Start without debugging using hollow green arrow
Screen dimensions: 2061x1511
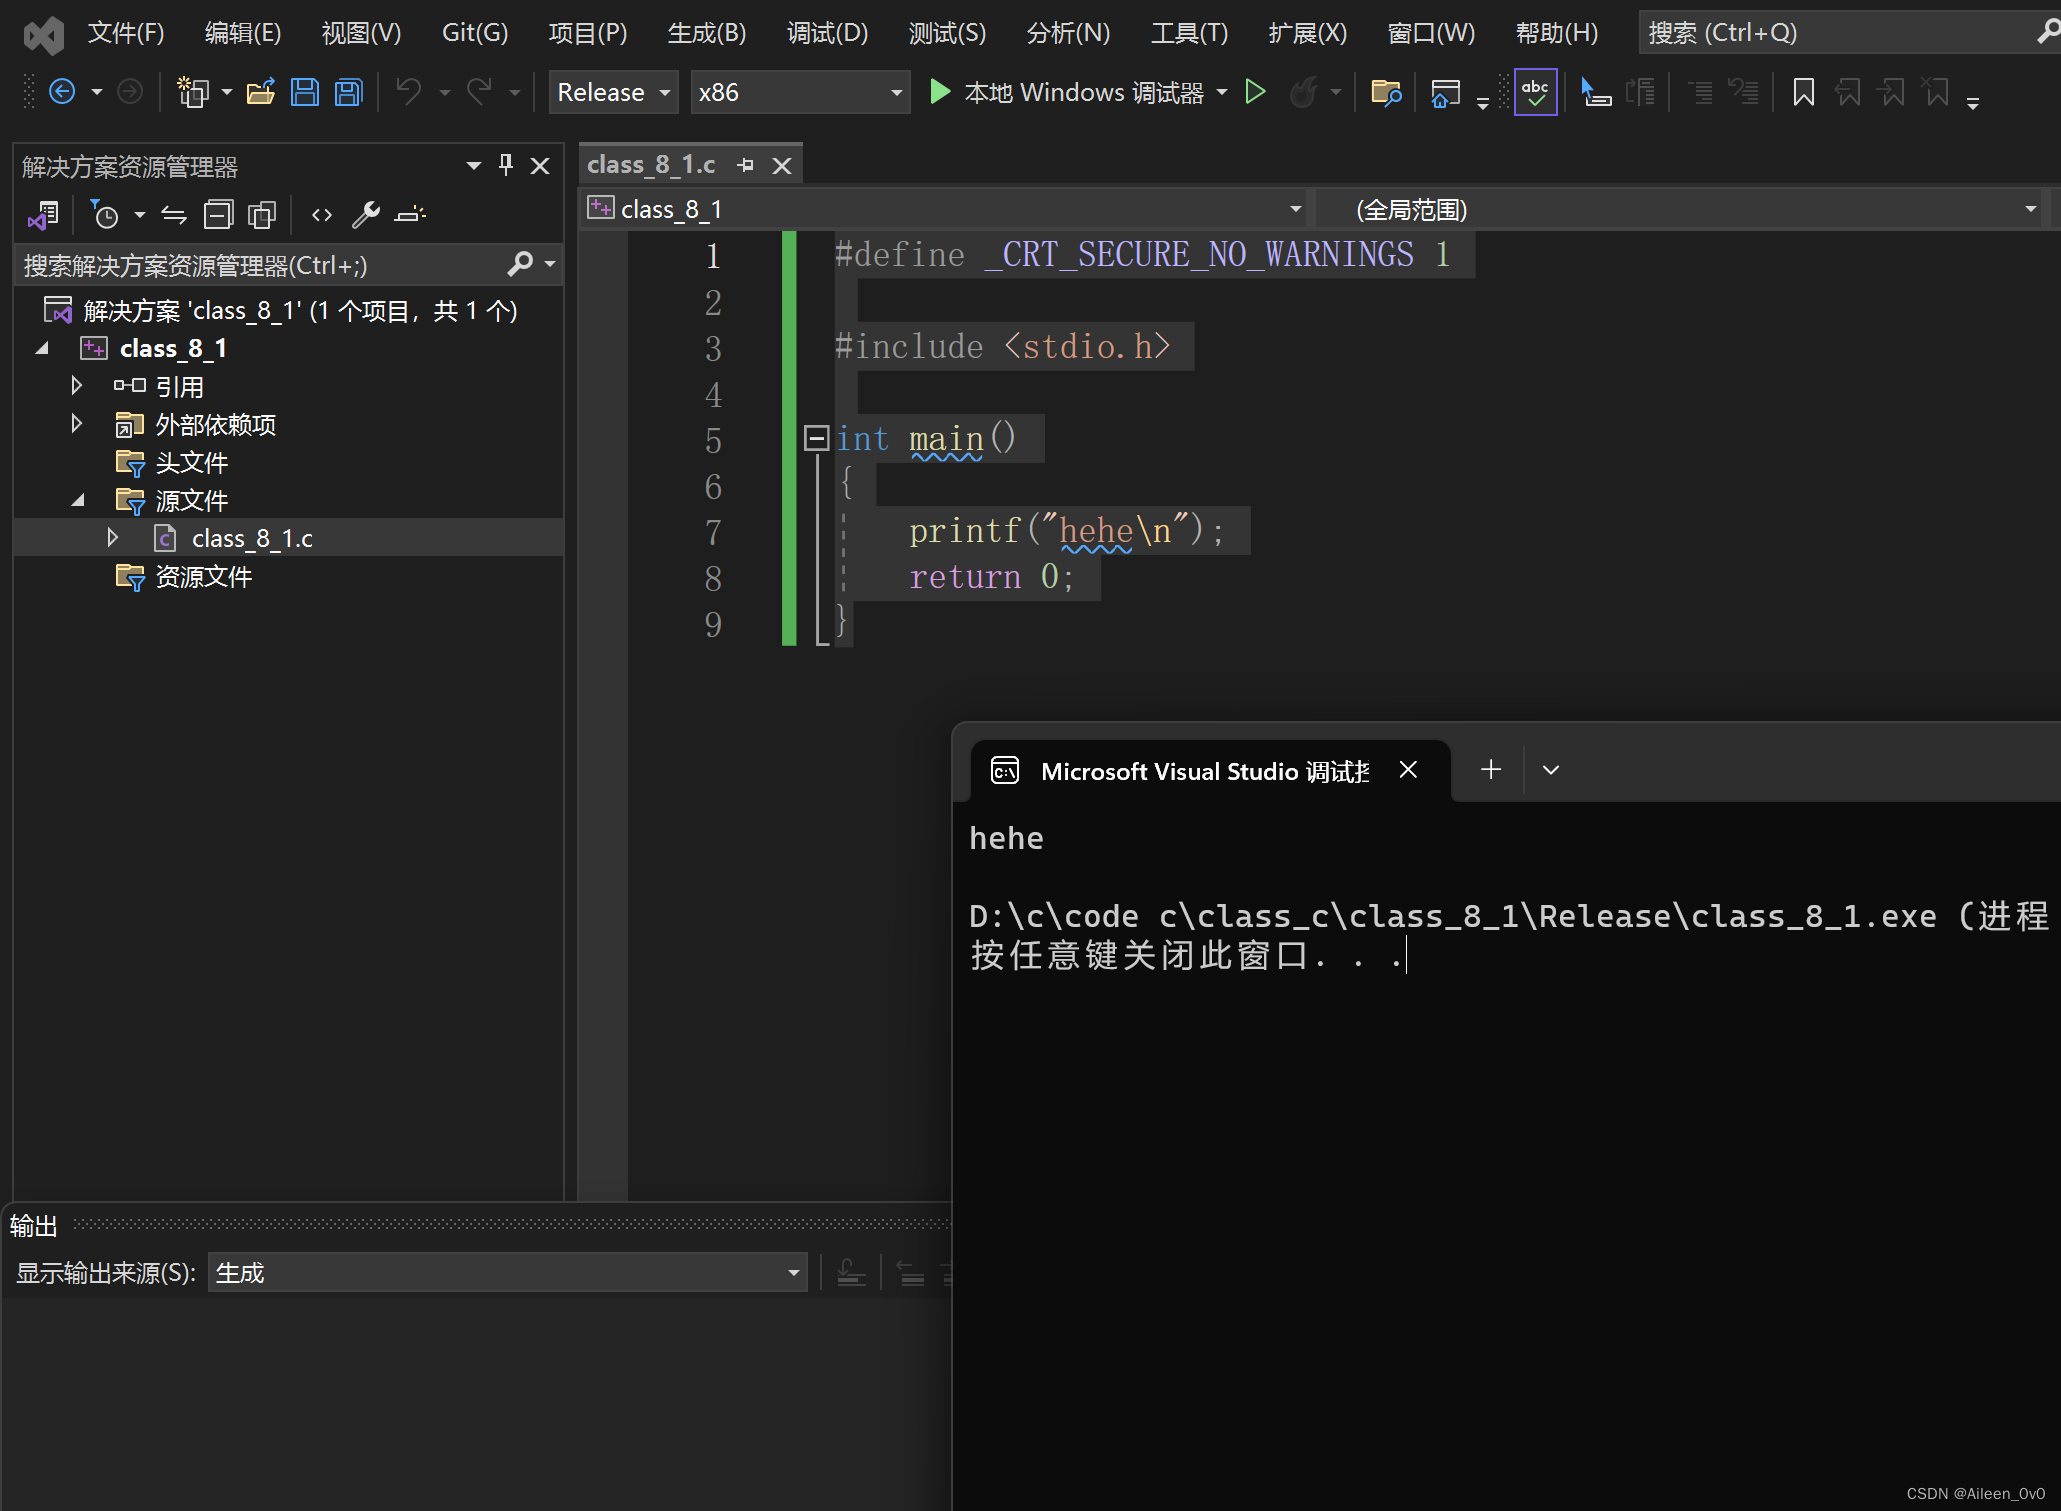tap(1255, 93)
